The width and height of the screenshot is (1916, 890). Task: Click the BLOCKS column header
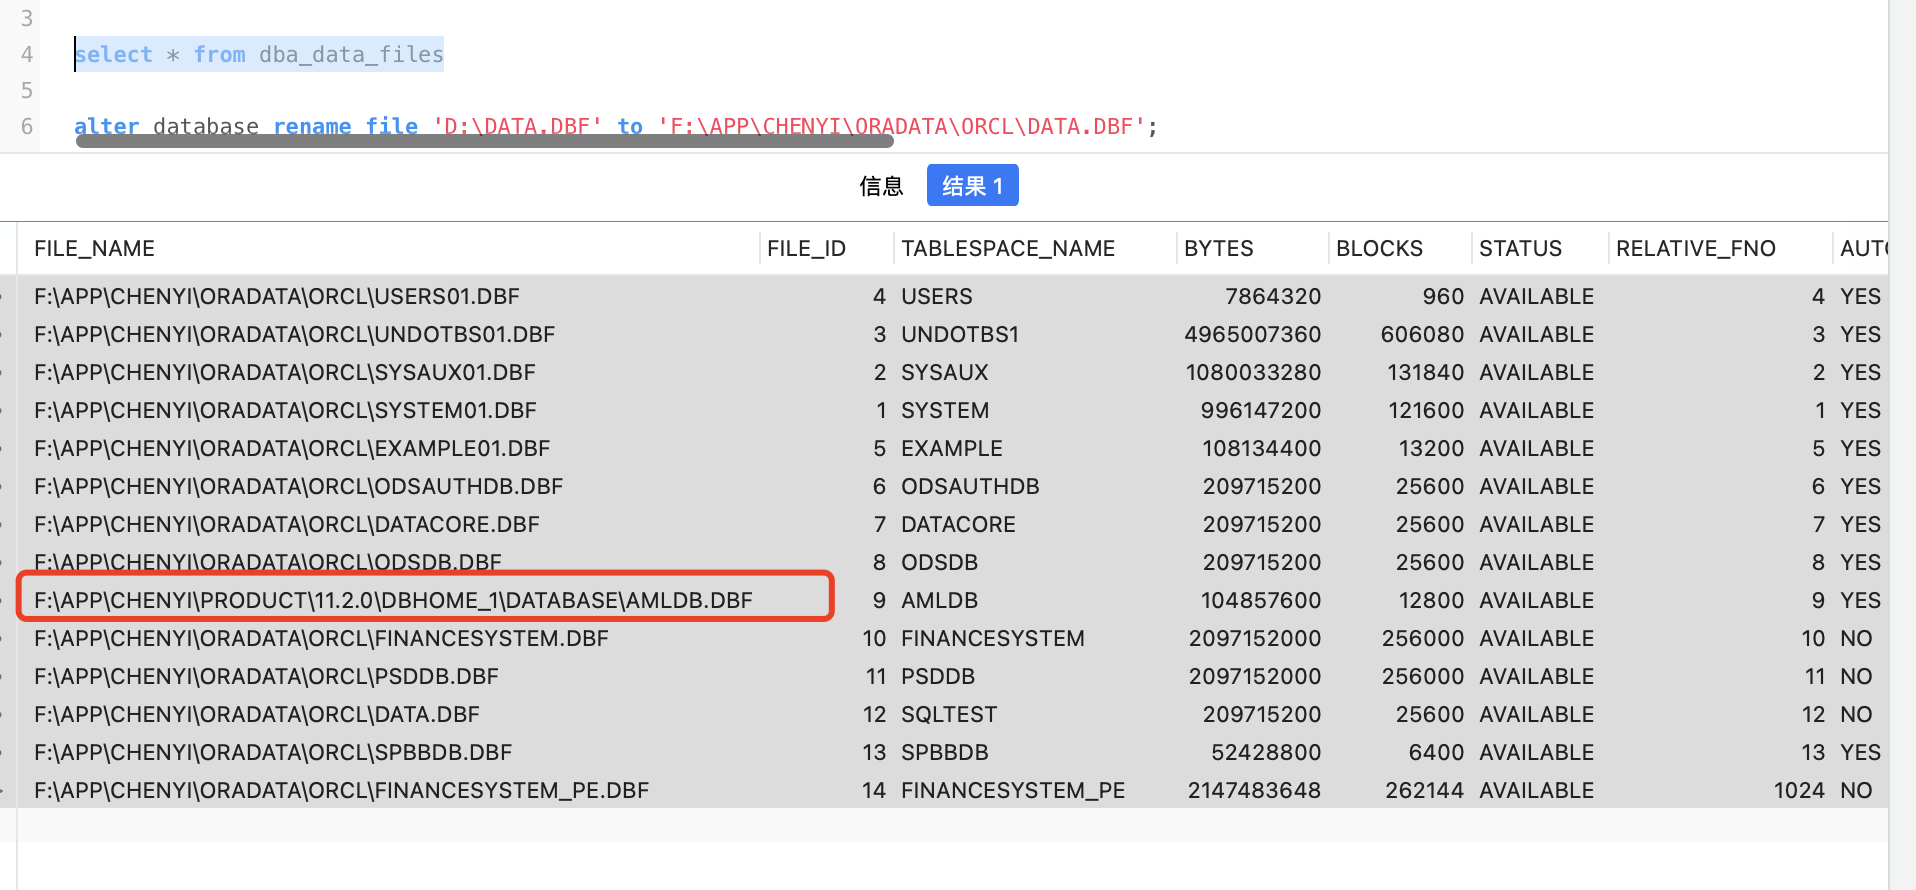coord(1379,248)
